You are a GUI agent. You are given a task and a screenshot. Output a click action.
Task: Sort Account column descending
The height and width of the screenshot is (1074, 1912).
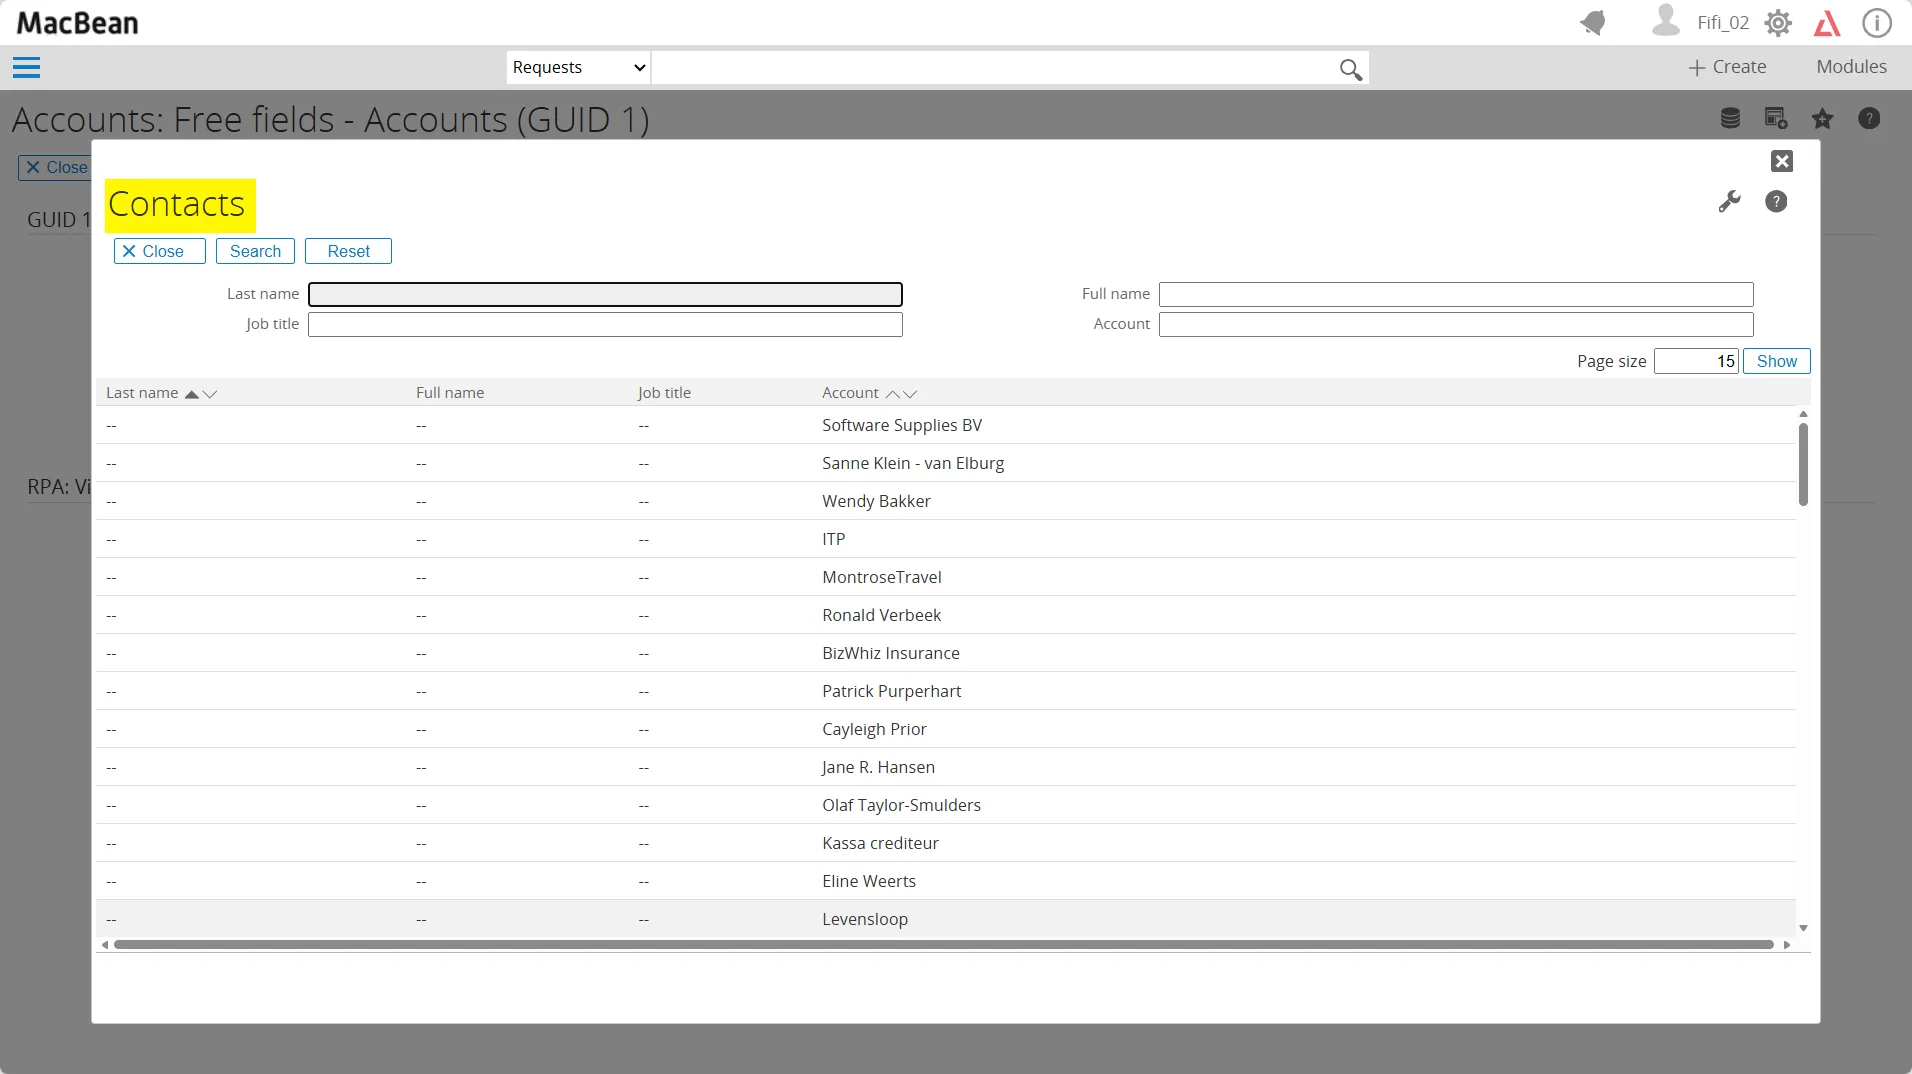pyautogui.click(x=910, y=394)
